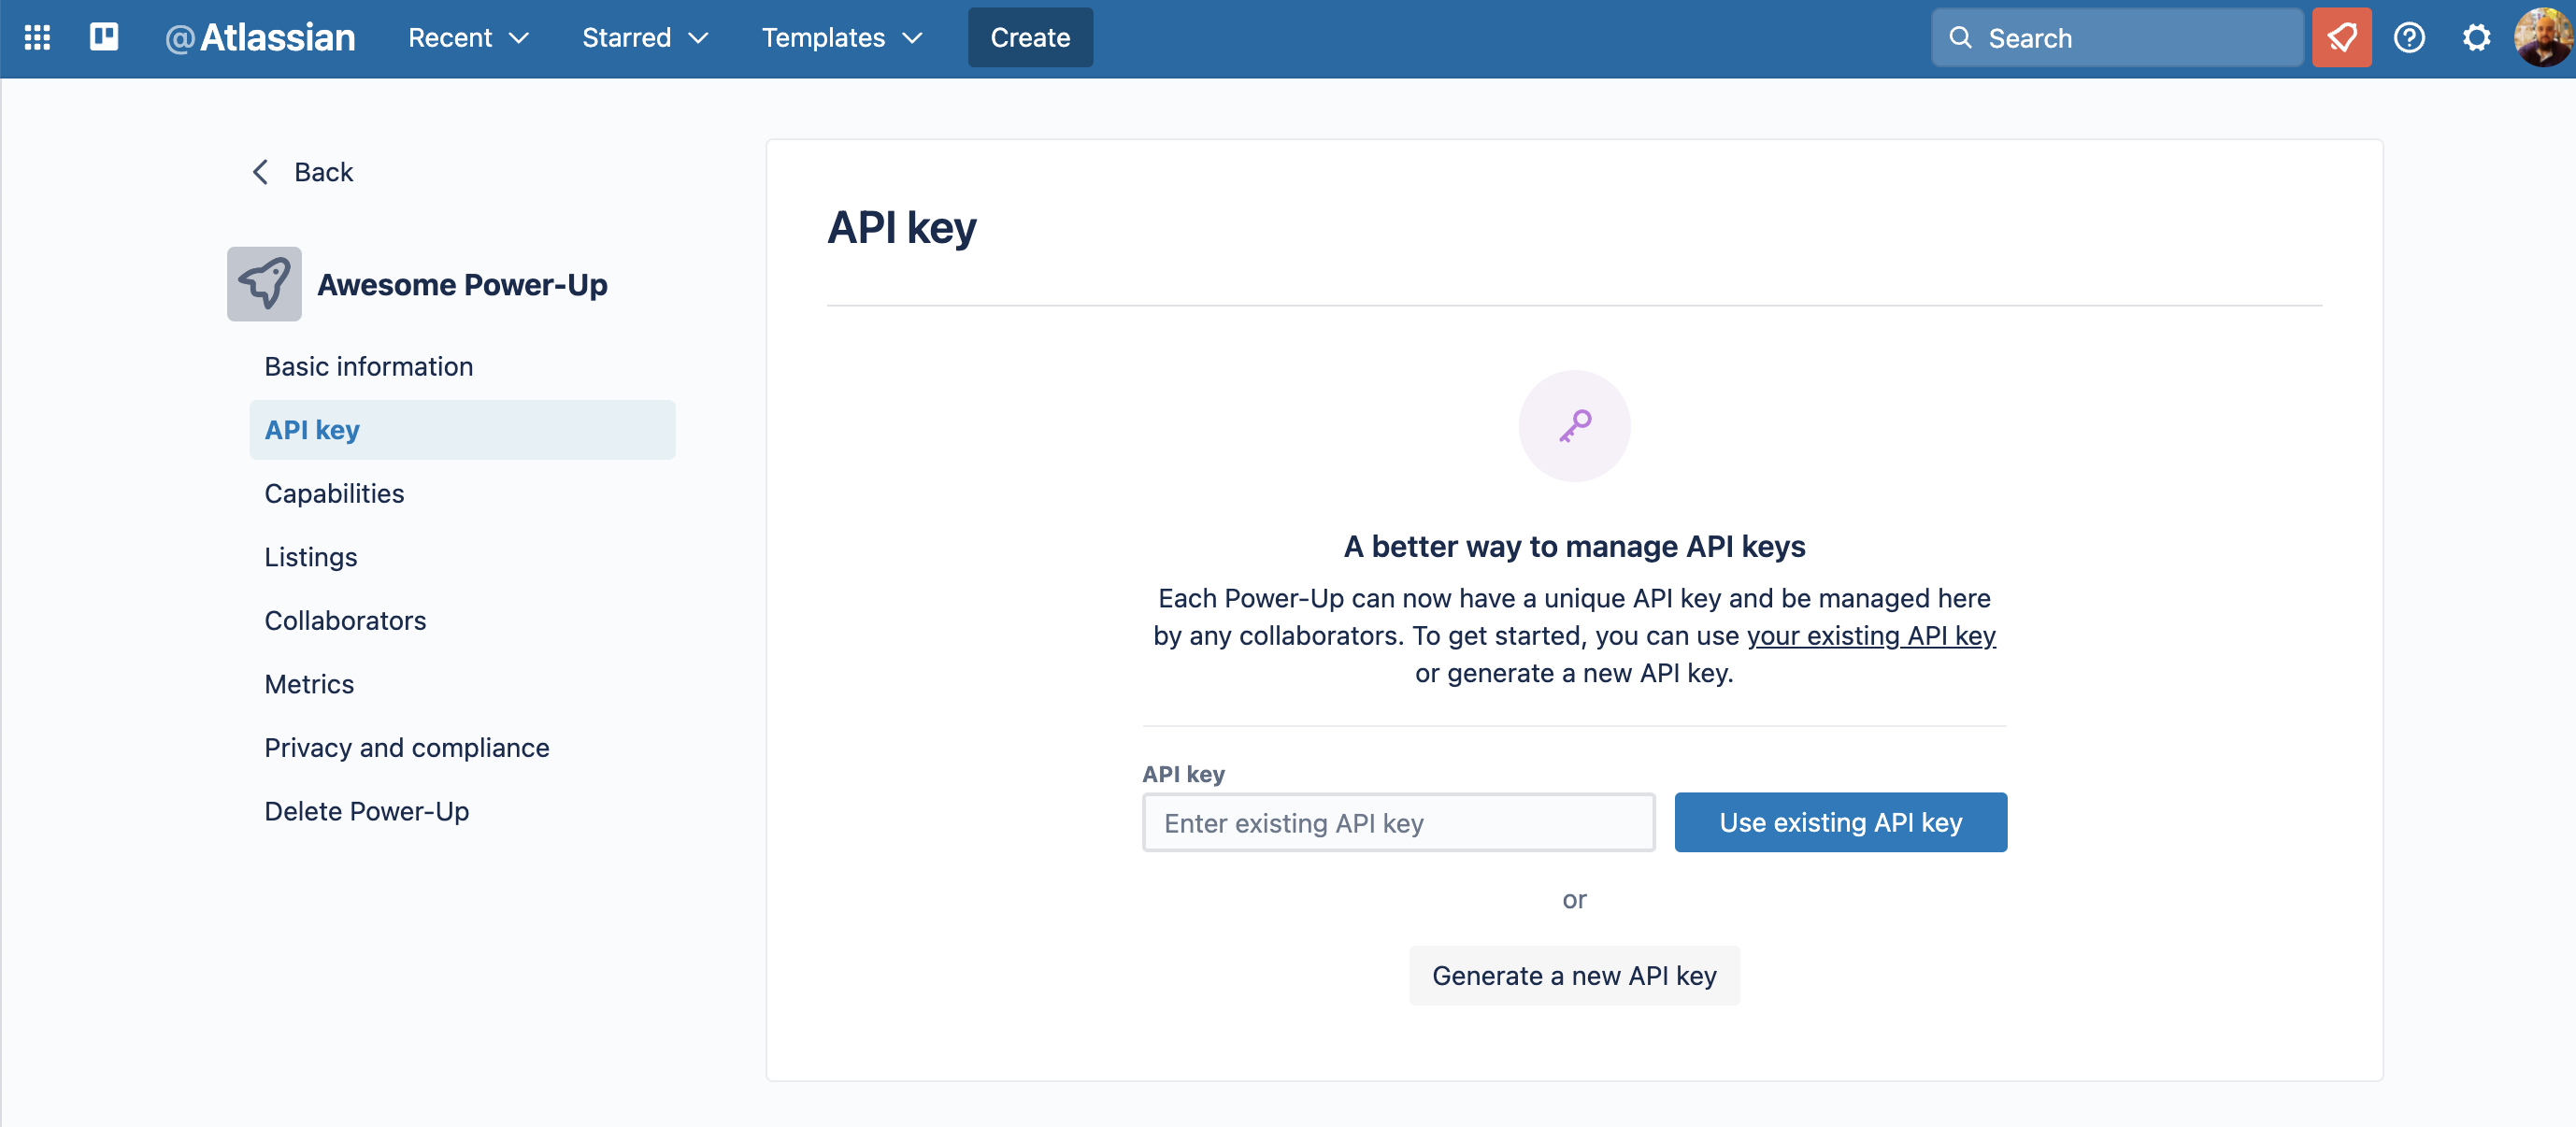Image resolution: width=2576 pixels, height=1127 pixels.
Task: Click the Back arrow chevron
Action: [x=260, y=172]
